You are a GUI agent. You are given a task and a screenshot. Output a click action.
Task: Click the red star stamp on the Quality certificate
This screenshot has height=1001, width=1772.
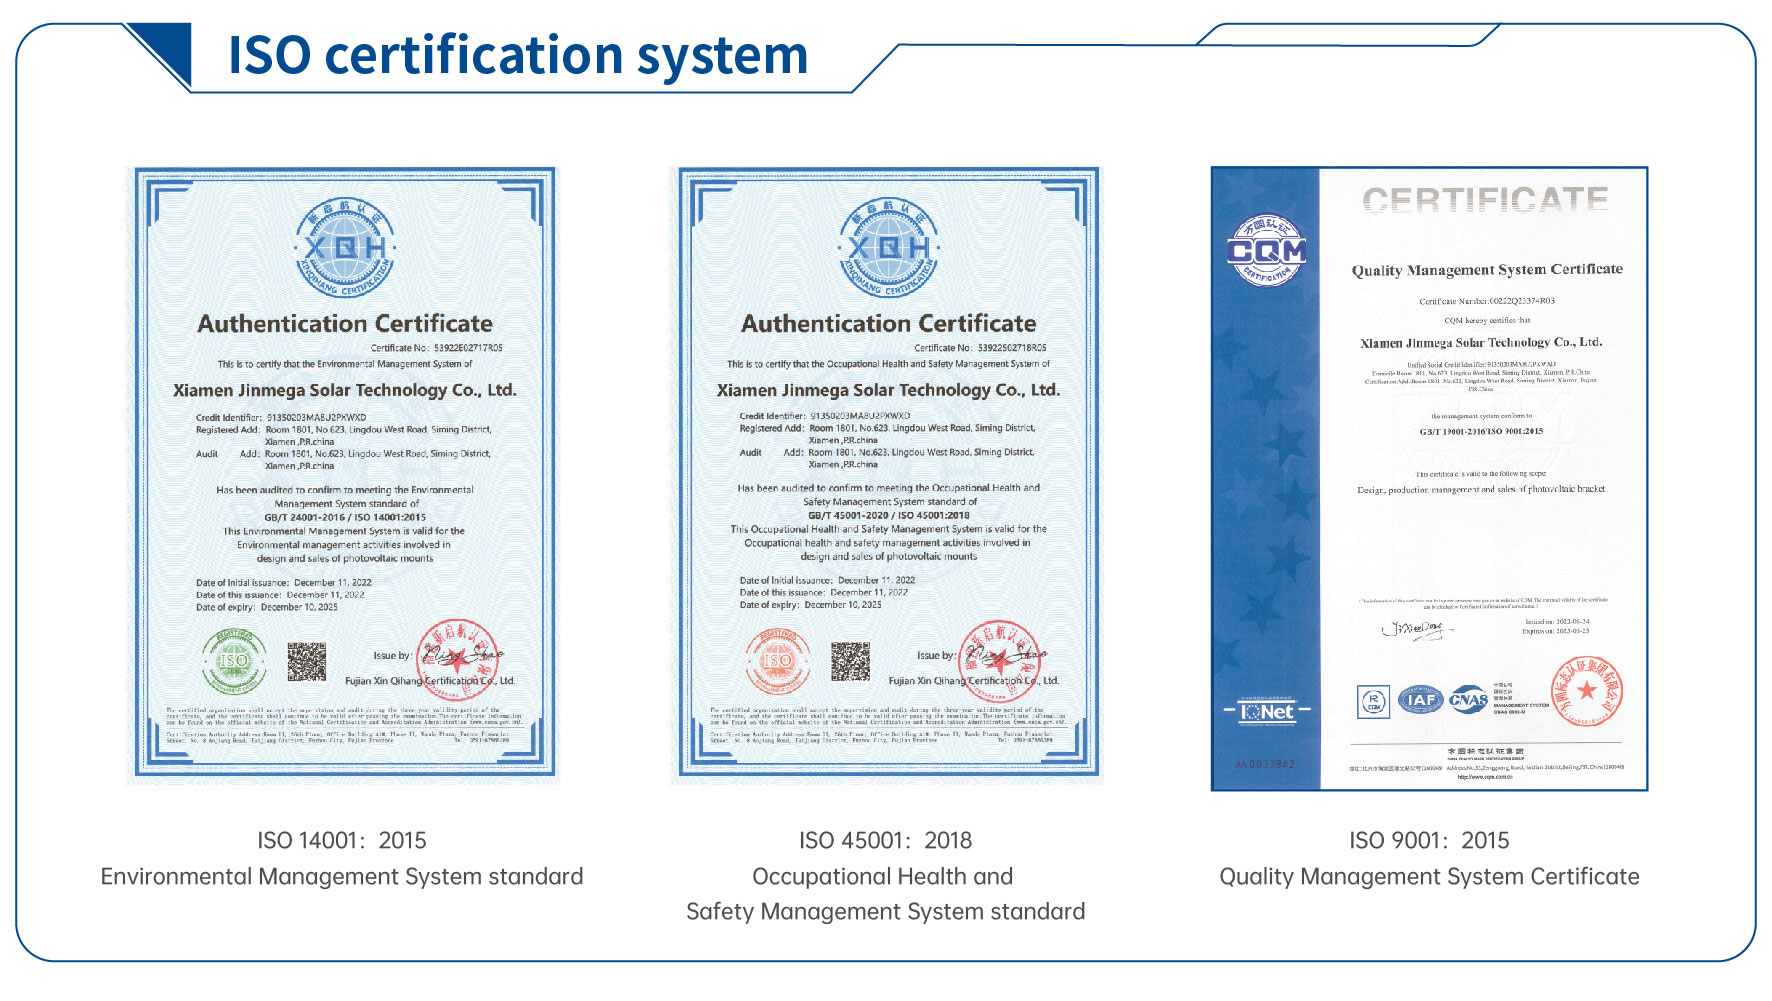pos(1586,691)
